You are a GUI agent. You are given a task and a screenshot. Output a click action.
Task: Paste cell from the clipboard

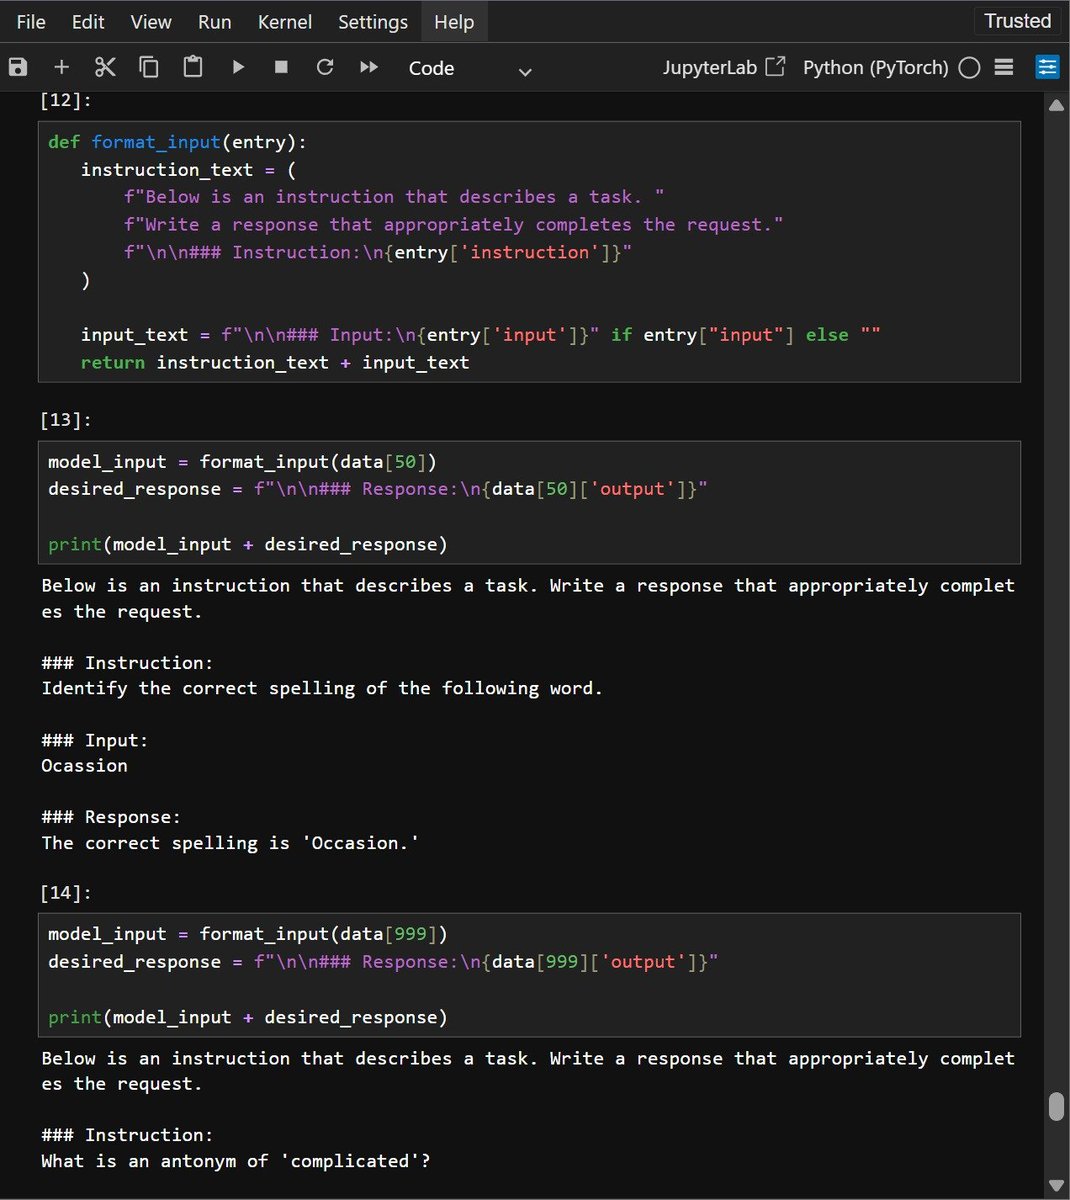pyautogui.click(x=193, y=67)
